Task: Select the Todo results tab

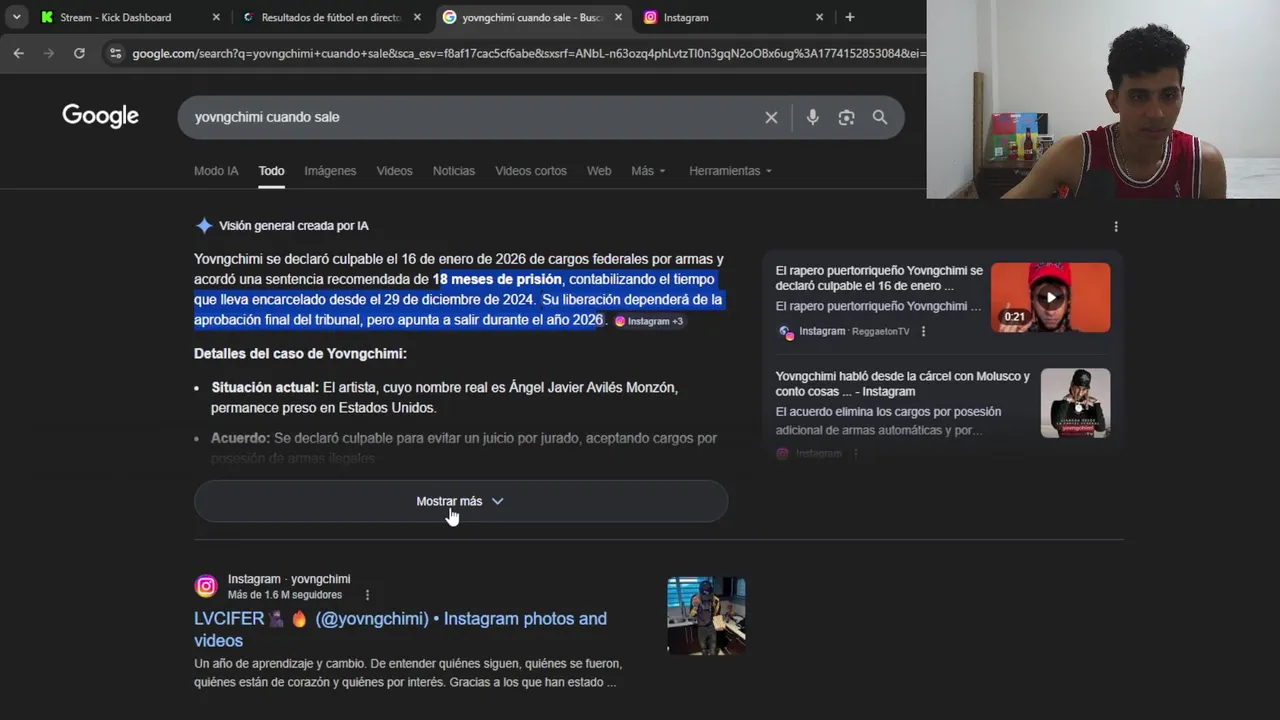Action: click(x=271, y=171)
